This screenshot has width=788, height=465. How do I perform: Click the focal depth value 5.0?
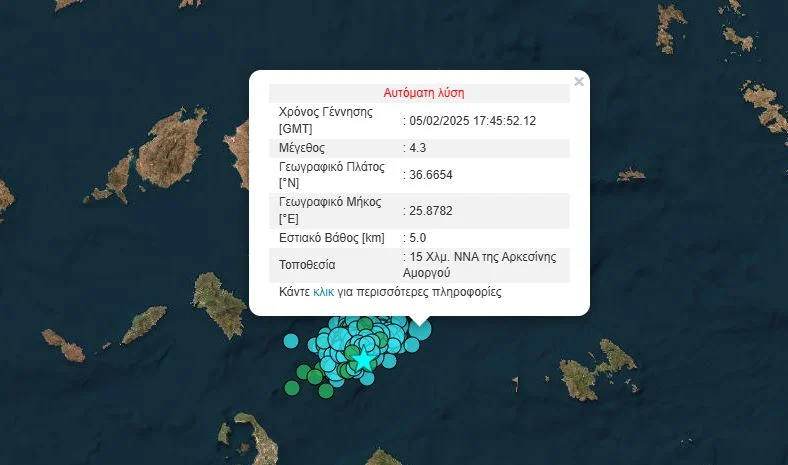coord(416,238)
